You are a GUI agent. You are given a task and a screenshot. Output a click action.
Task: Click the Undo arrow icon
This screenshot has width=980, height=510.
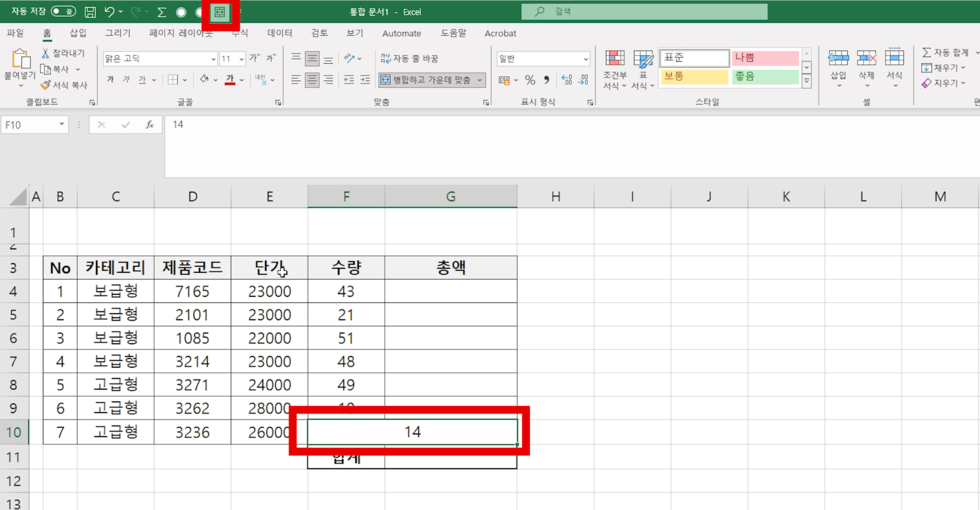tap(110, 12)
